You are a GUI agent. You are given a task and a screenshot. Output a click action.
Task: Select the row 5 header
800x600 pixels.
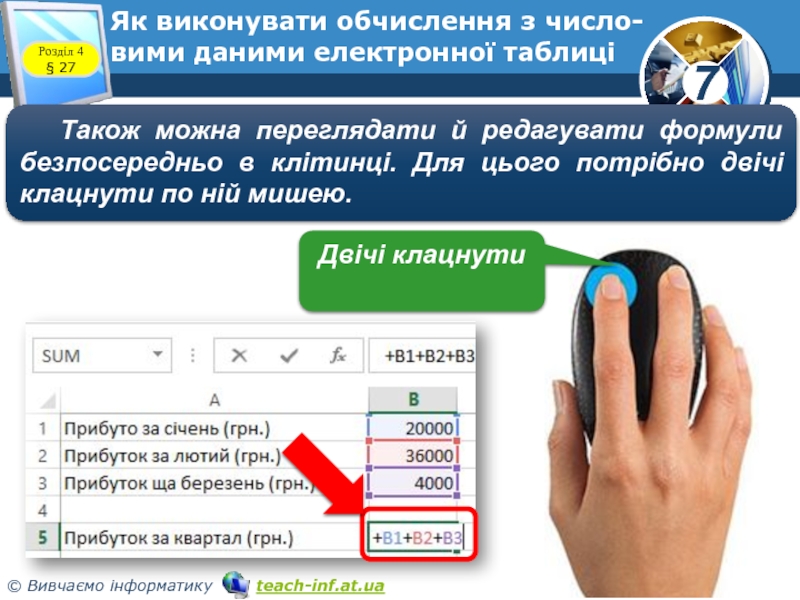coord(43,538)
